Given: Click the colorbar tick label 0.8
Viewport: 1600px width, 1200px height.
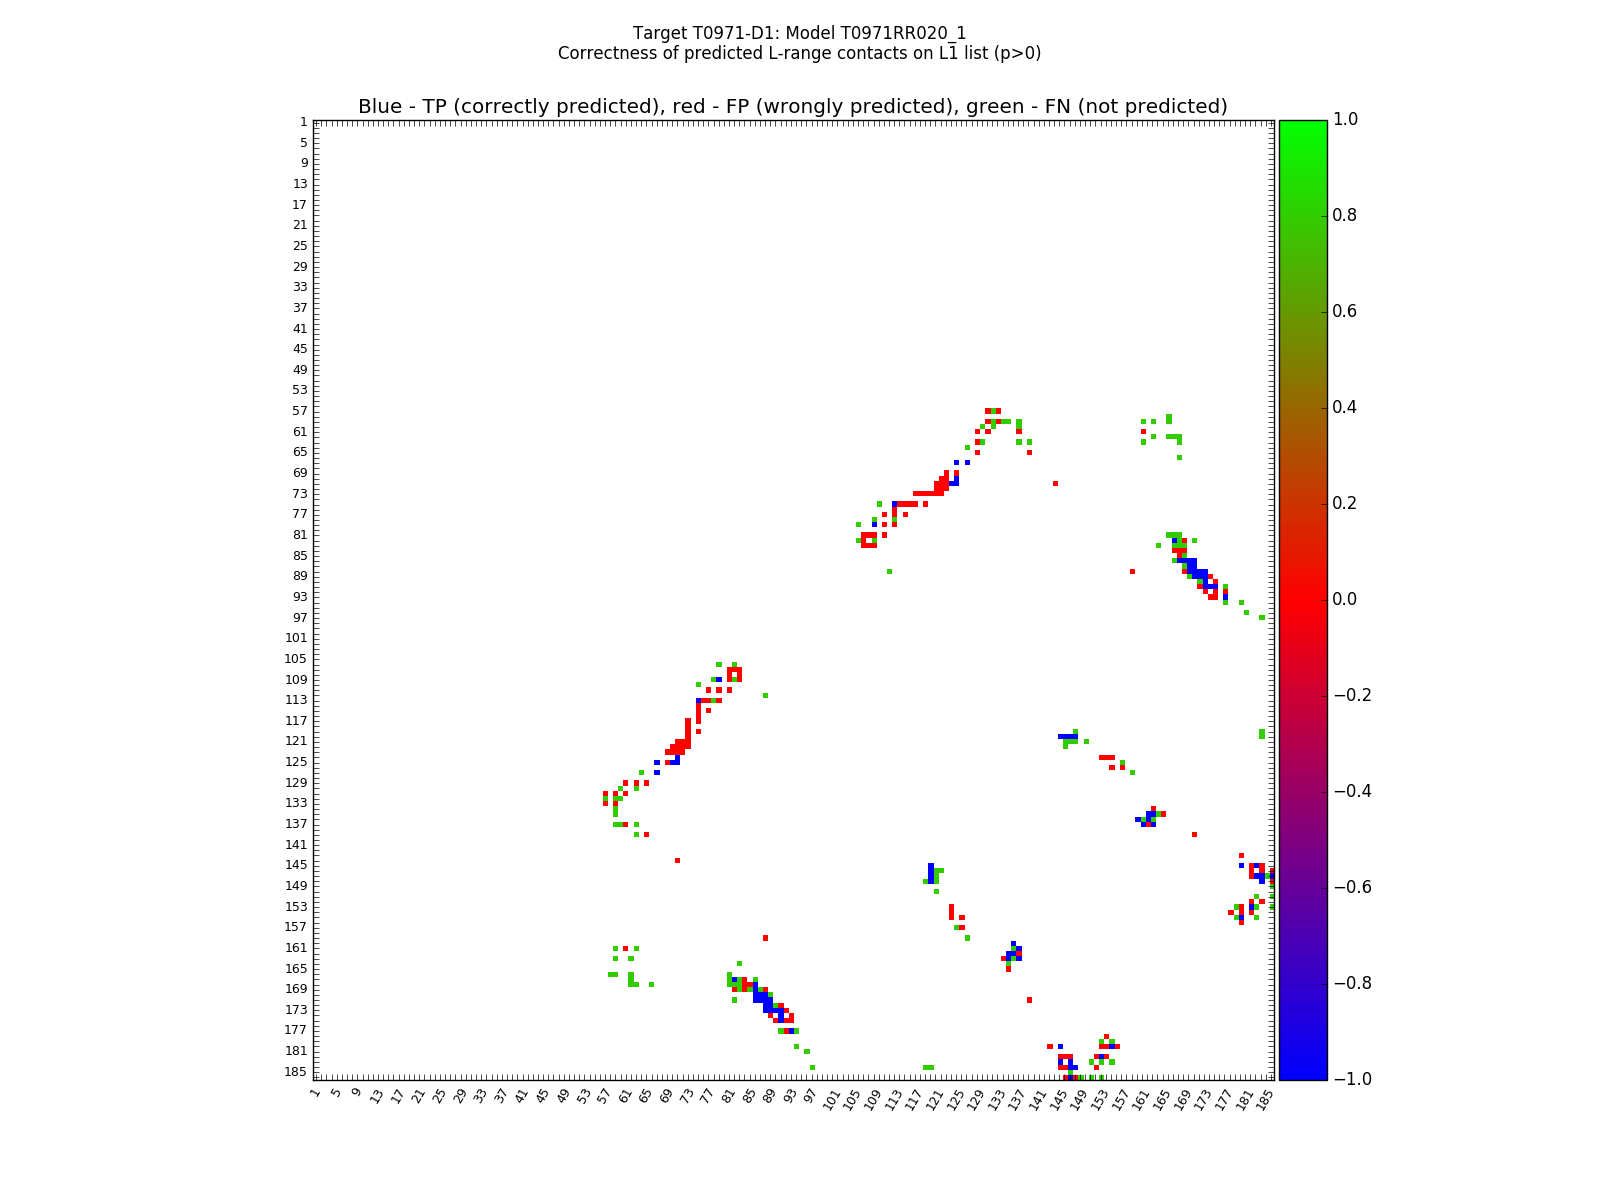Looking at the screenshot, I should click(1345, 215).
